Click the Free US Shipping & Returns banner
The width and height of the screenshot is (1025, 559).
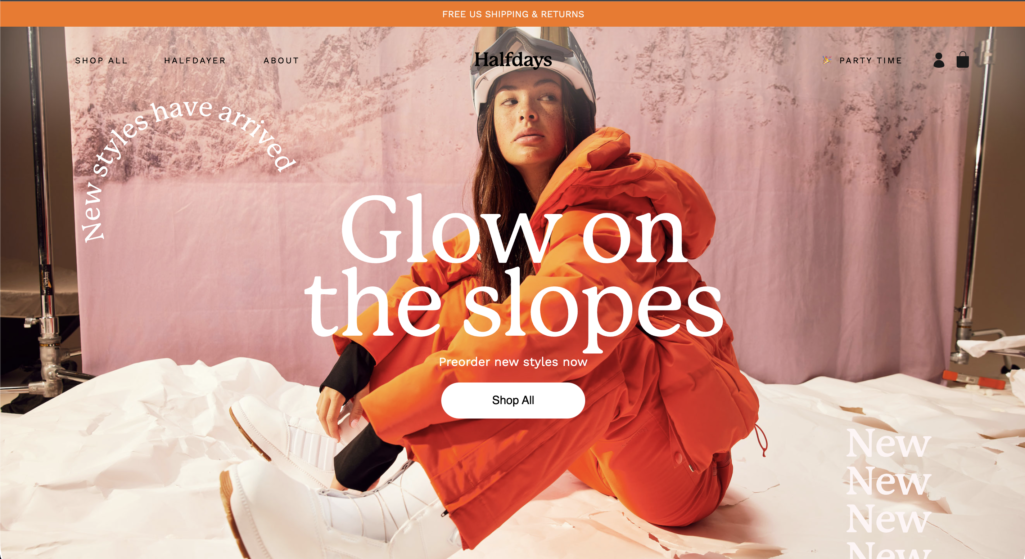click(512, 14)
